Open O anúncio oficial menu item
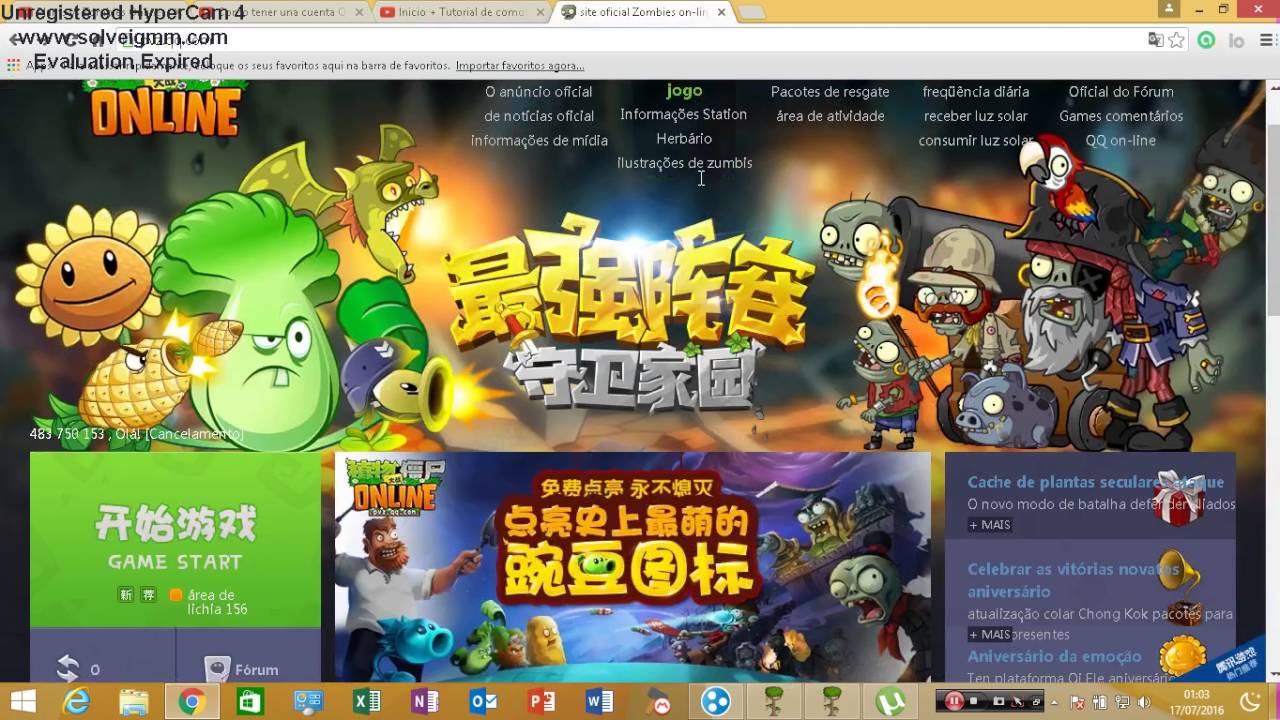The height and width of the screenshot is (720, 1280). tap(539, 92)
